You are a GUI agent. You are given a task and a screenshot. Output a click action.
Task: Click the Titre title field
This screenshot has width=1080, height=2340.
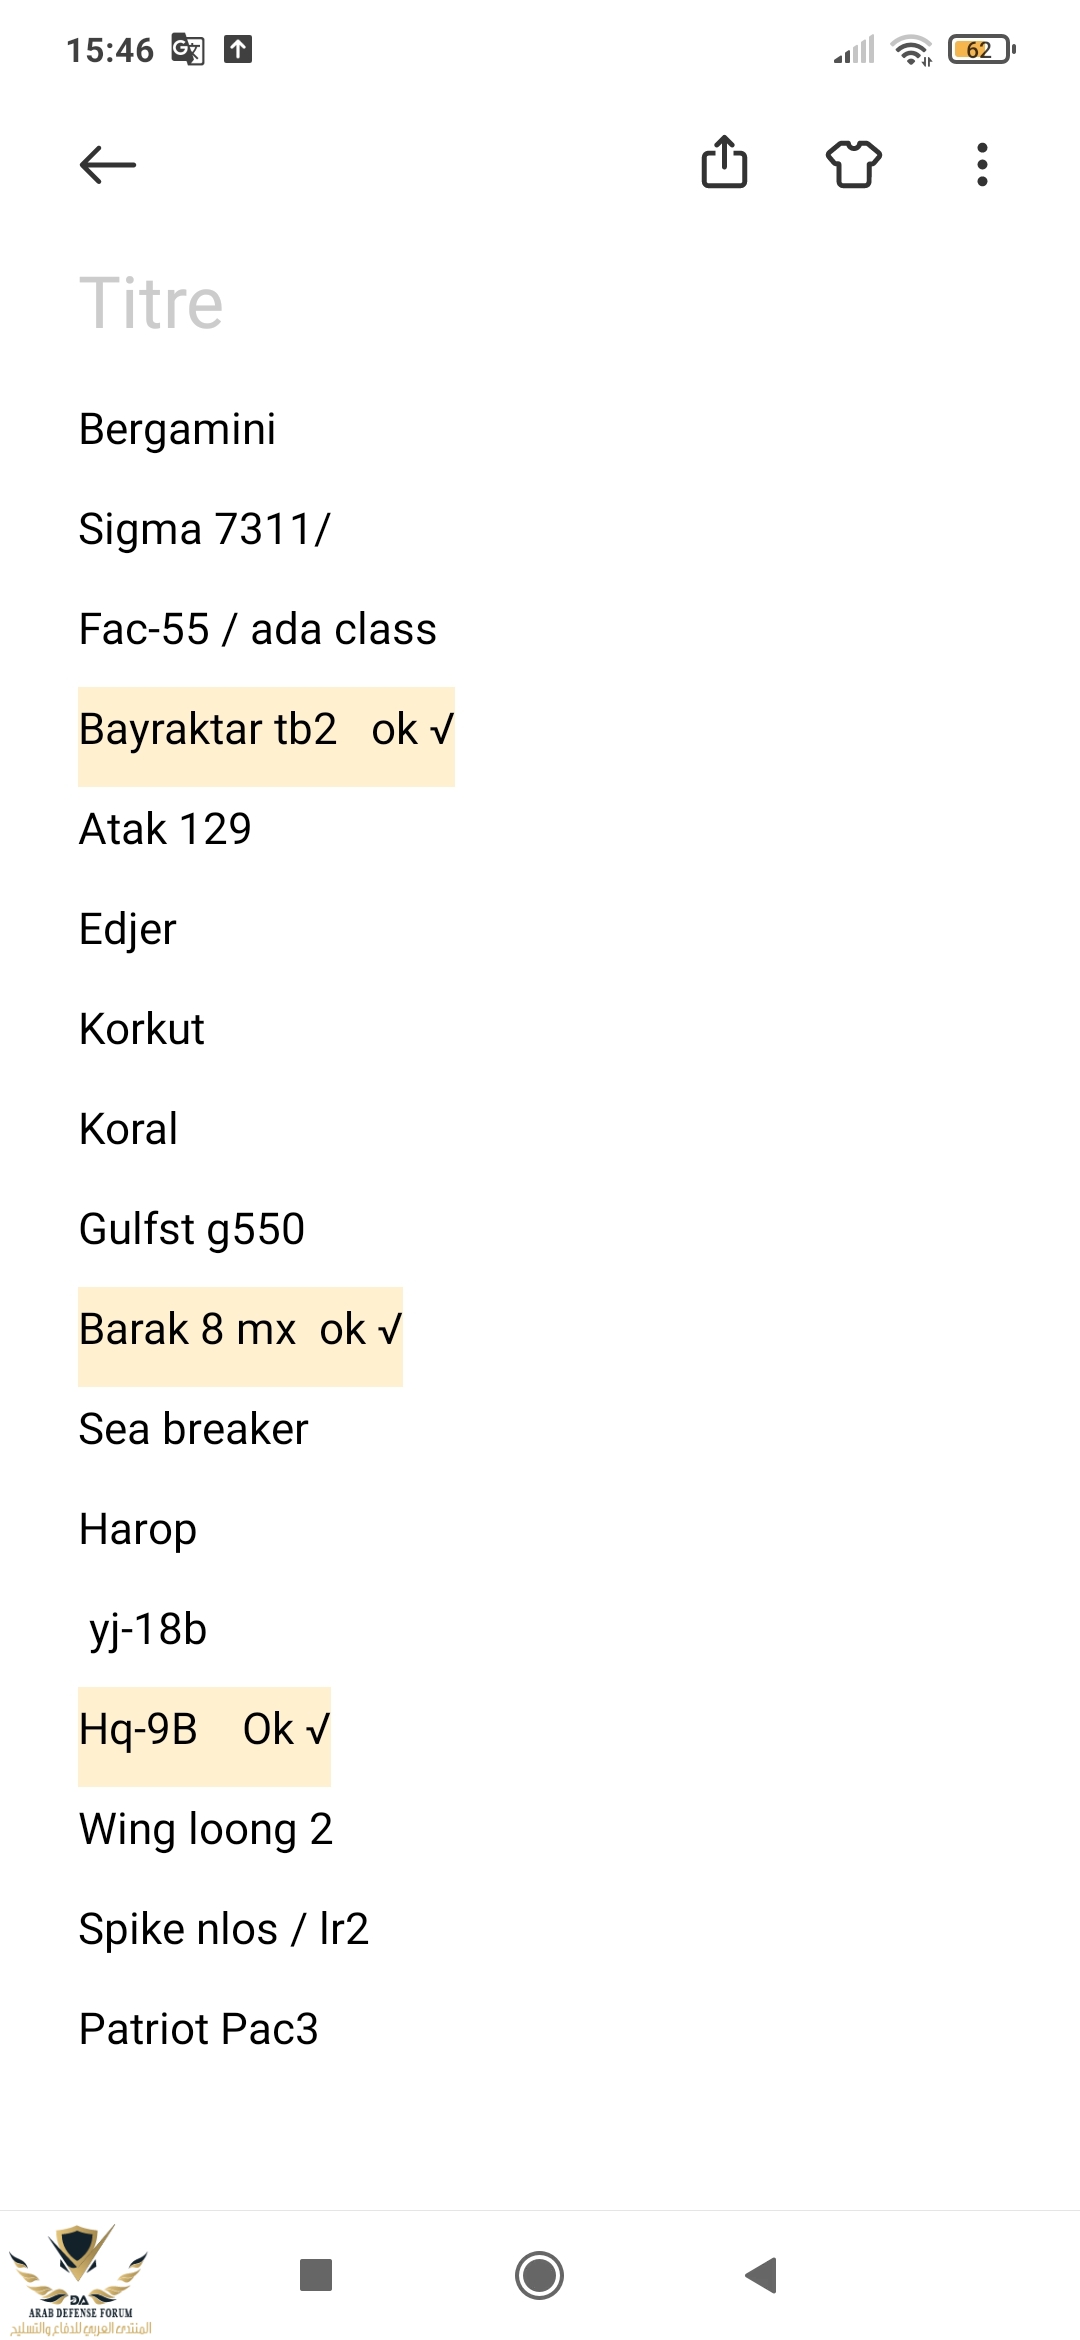[x=151, y=303]
